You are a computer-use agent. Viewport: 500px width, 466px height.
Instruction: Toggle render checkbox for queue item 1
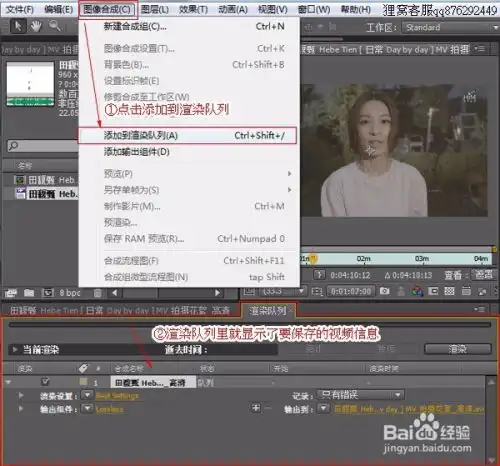coord(45,381)
